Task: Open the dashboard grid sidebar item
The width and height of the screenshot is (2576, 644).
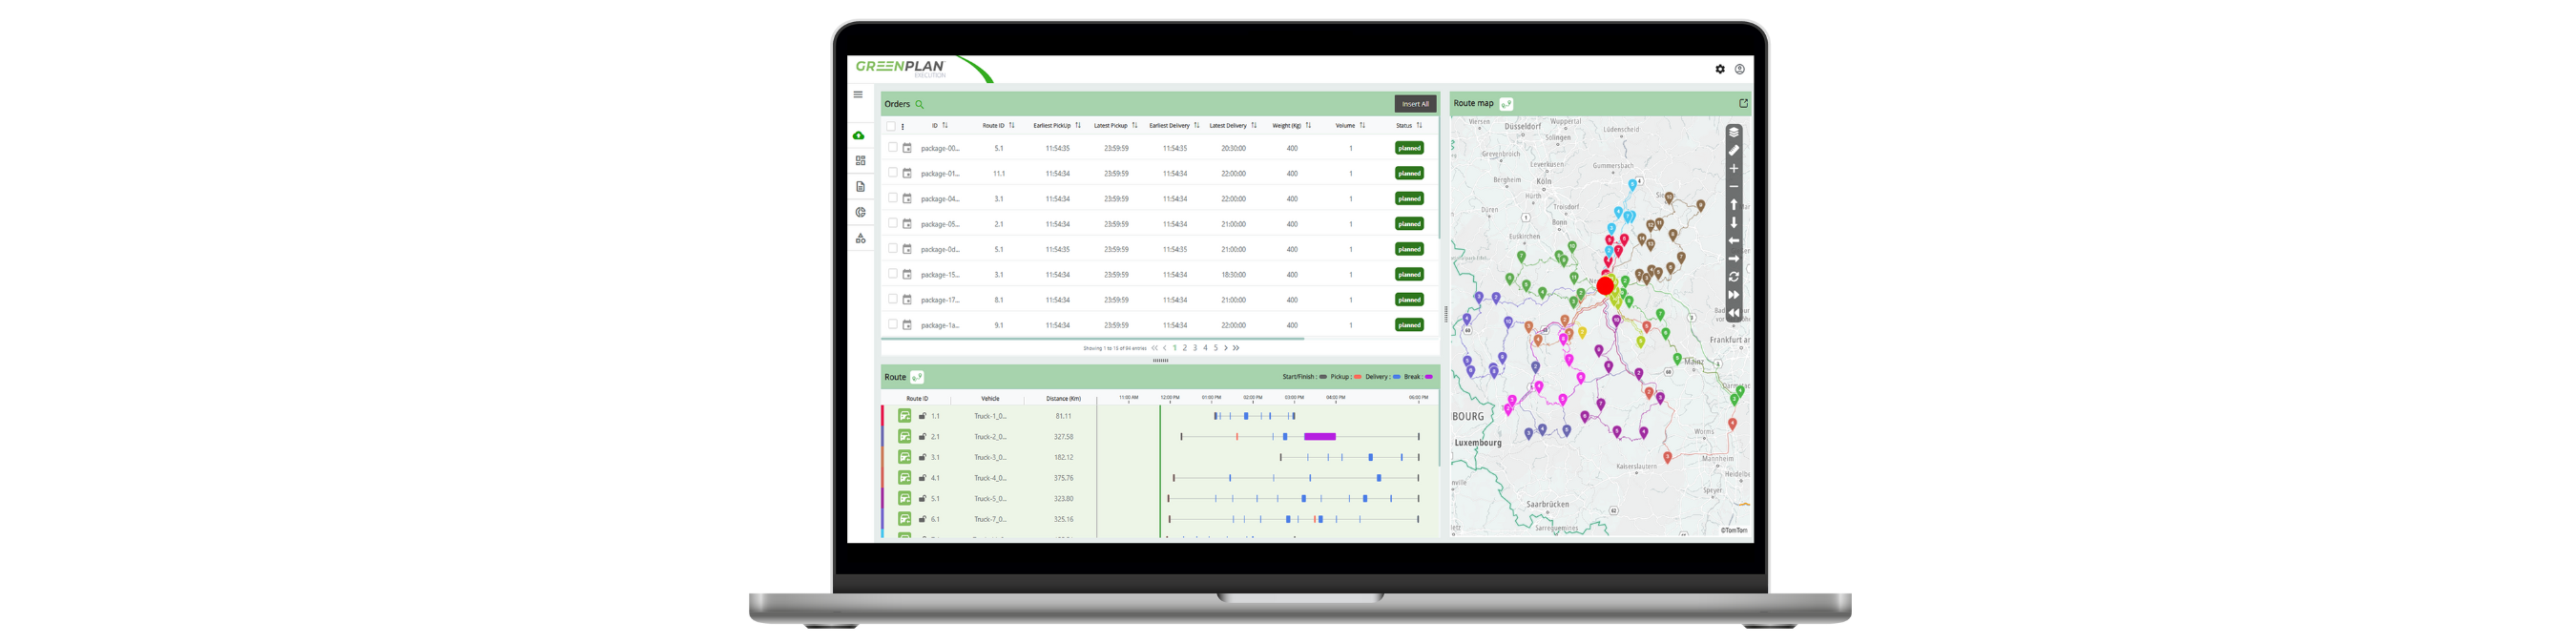Action: (860, 161)
